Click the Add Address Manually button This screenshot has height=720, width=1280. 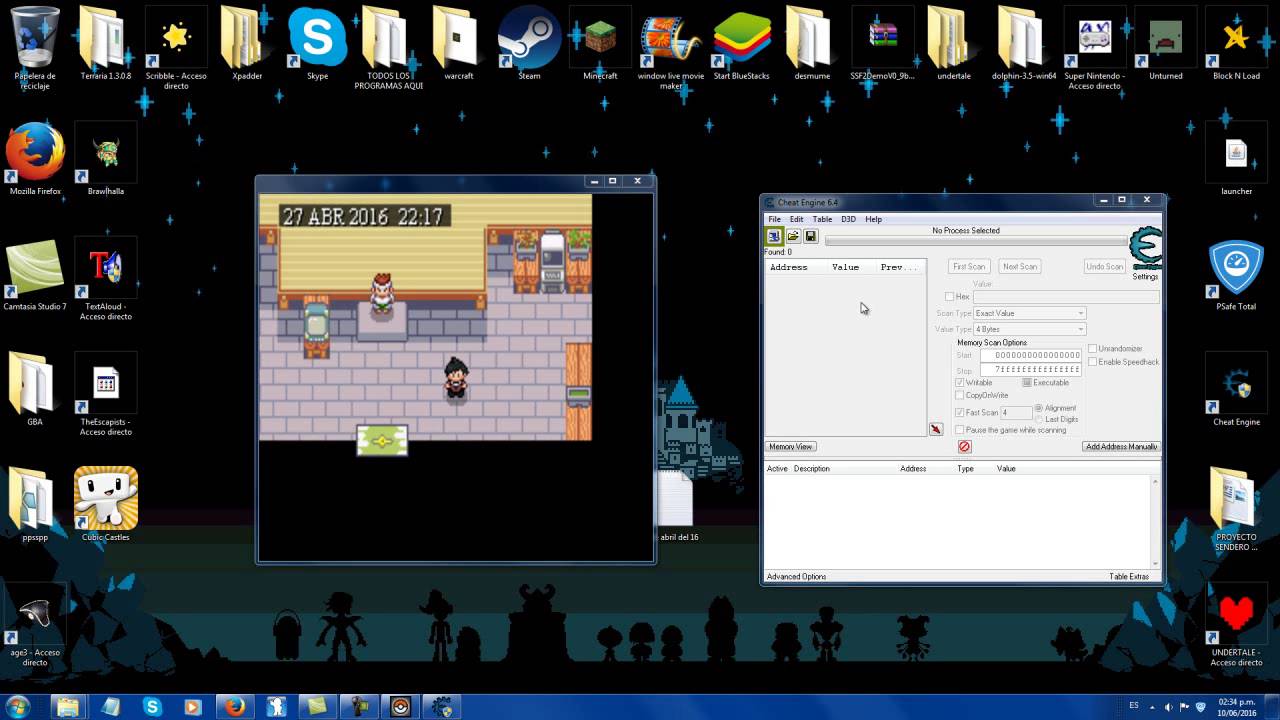coord(1121,447)
